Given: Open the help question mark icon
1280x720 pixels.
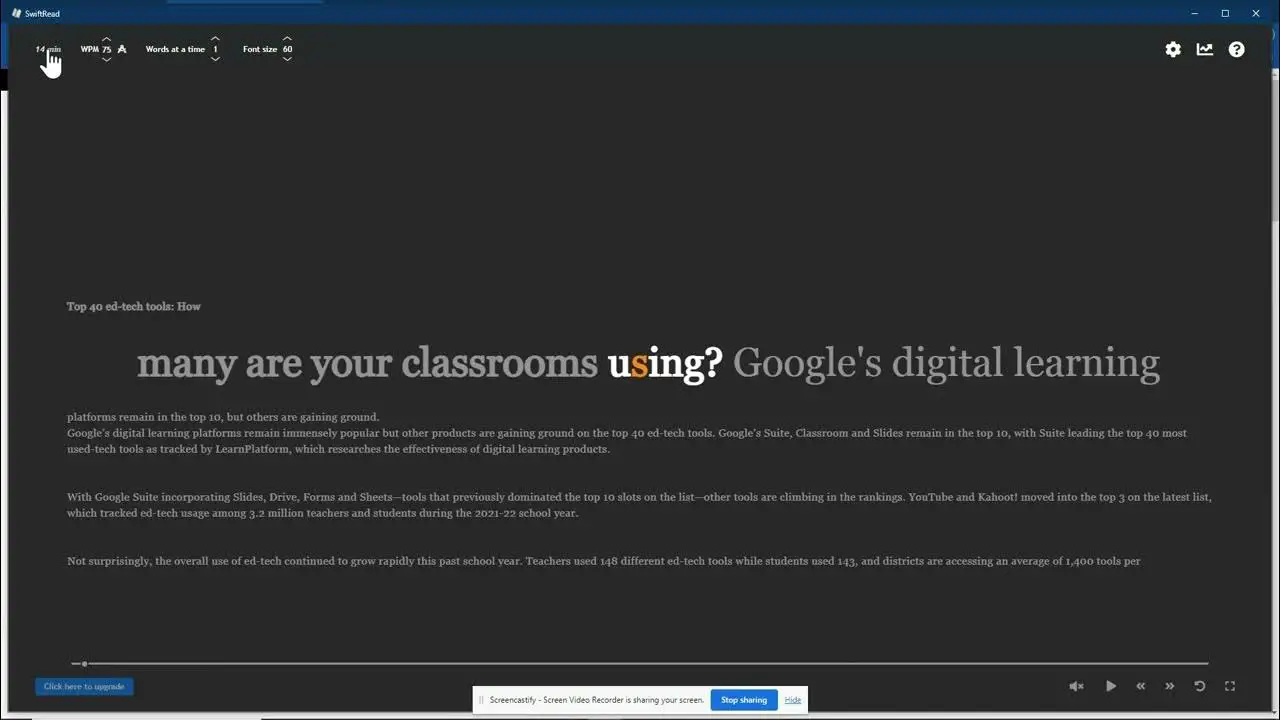Looking at the screenshot, I should point(1237,49).
